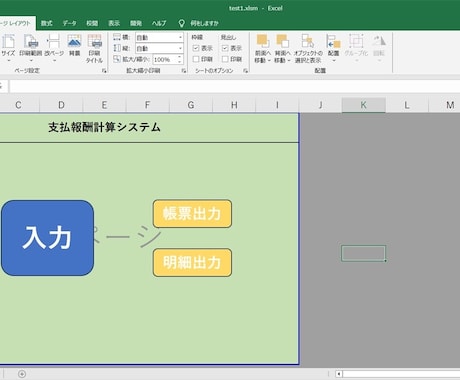This screenshot has width=460, height=380.
Task: Select column K header
Action: point(364,105)
